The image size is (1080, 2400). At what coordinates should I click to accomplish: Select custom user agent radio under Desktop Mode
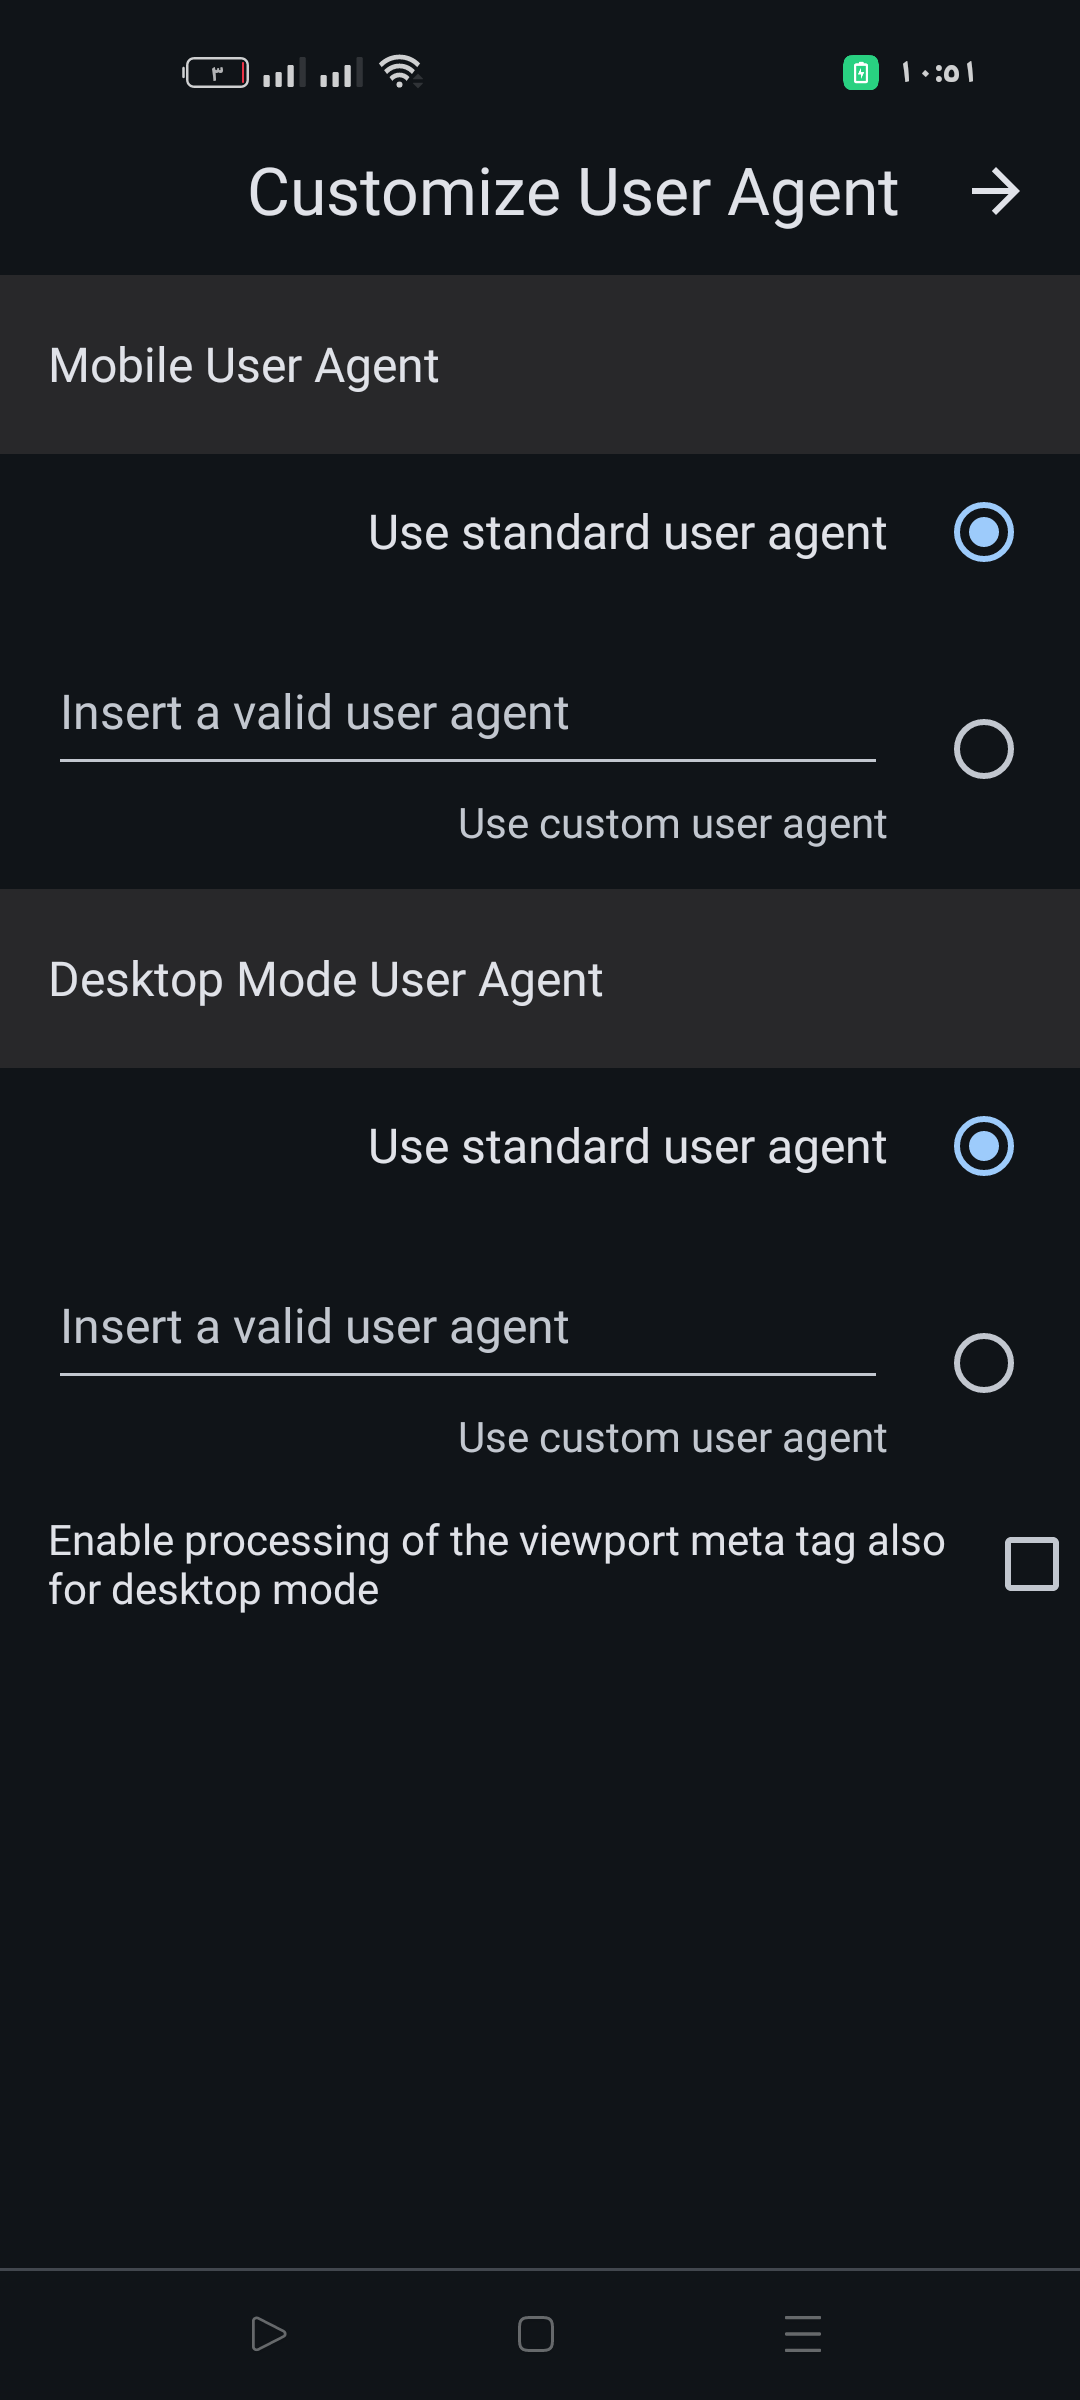pyautogui.click(x=984, y=1363)
